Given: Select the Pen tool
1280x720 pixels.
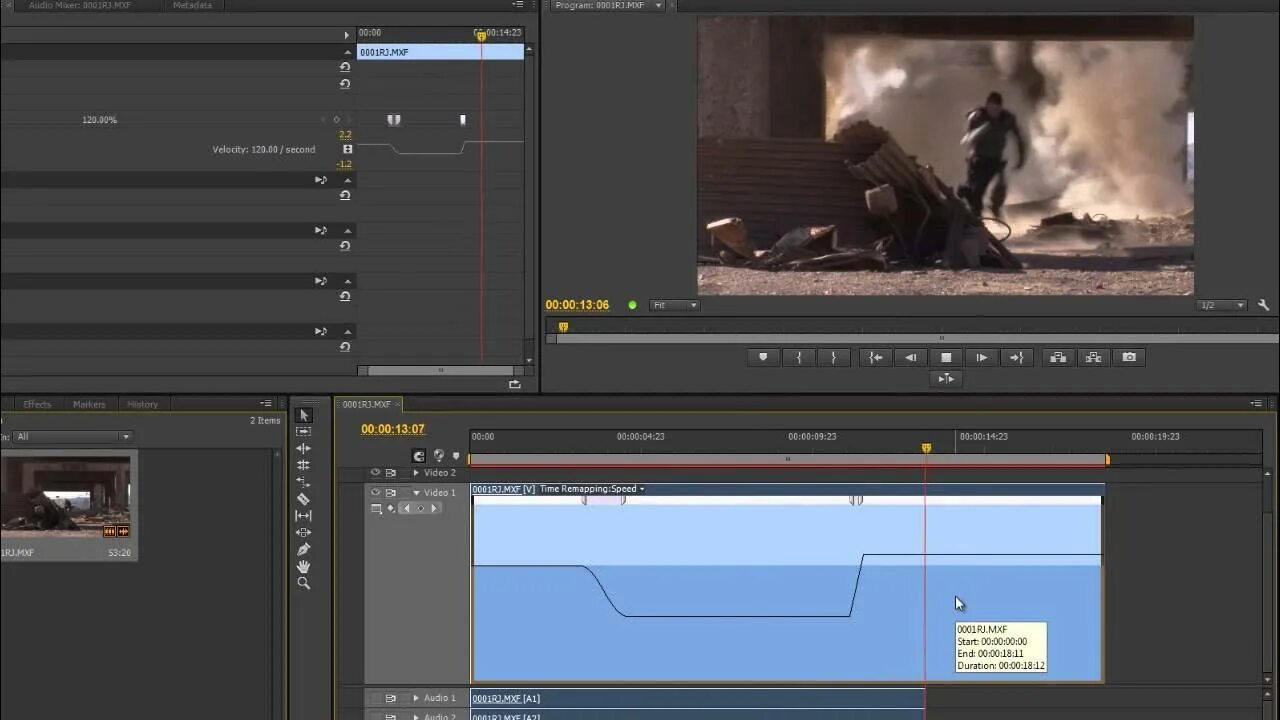Looking at the screenshot, I should coord(304,549).
